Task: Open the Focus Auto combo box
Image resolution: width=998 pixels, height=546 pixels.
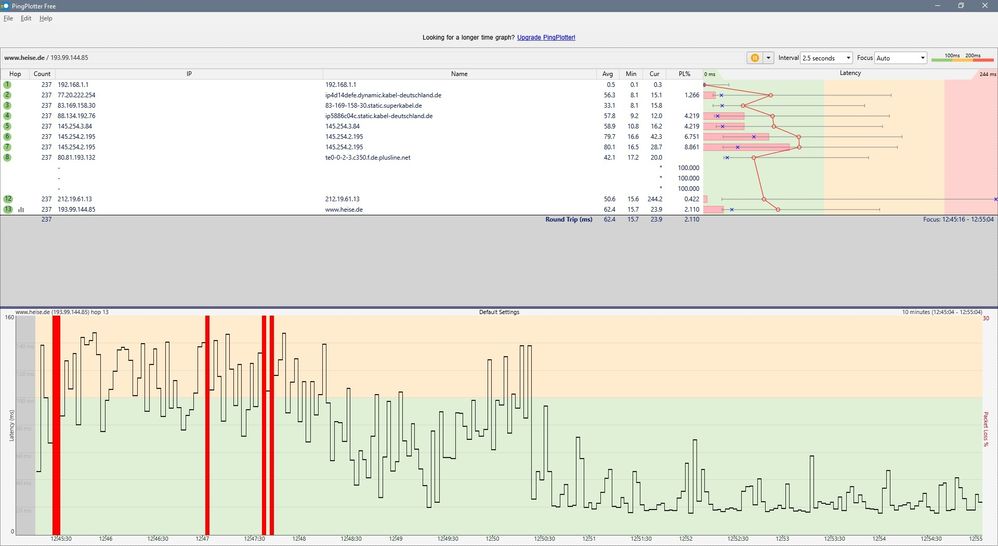Action: coord(901,58)
